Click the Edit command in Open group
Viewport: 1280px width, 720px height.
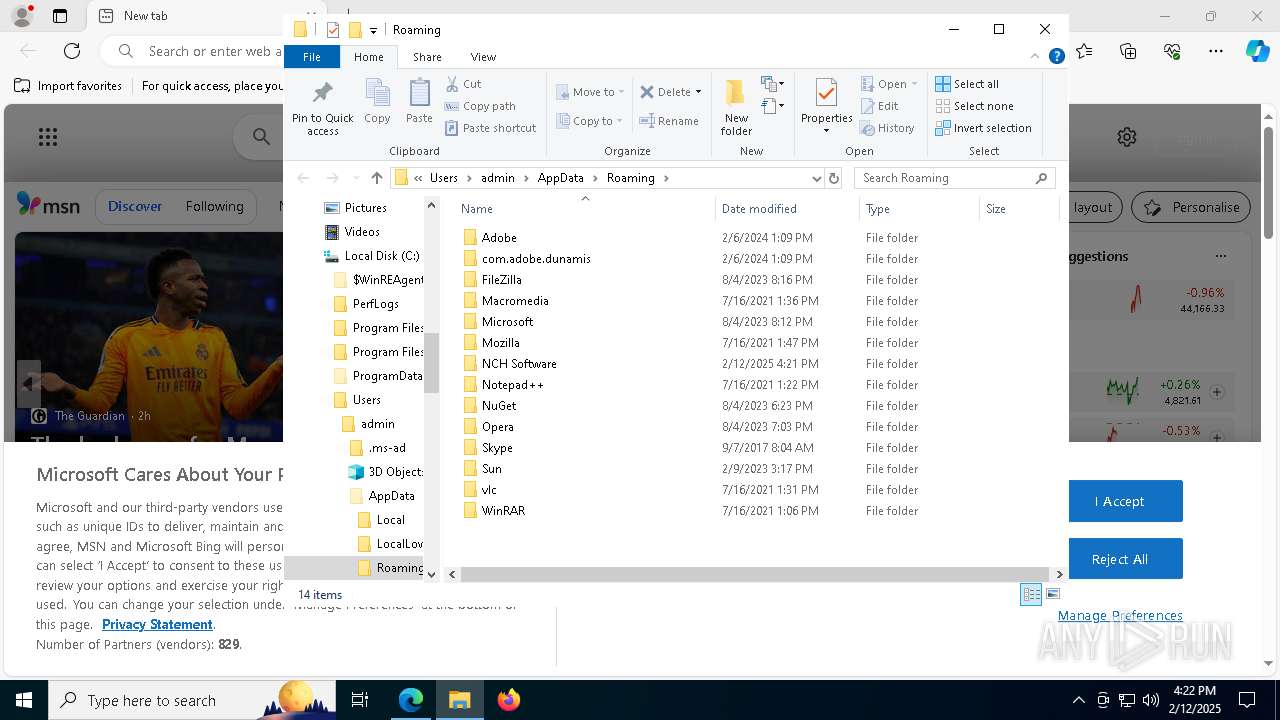879,106
